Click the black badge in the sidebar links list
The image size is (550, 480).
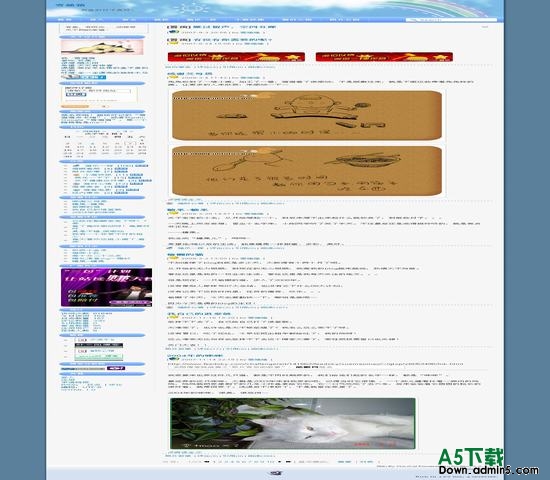point(99,345)
